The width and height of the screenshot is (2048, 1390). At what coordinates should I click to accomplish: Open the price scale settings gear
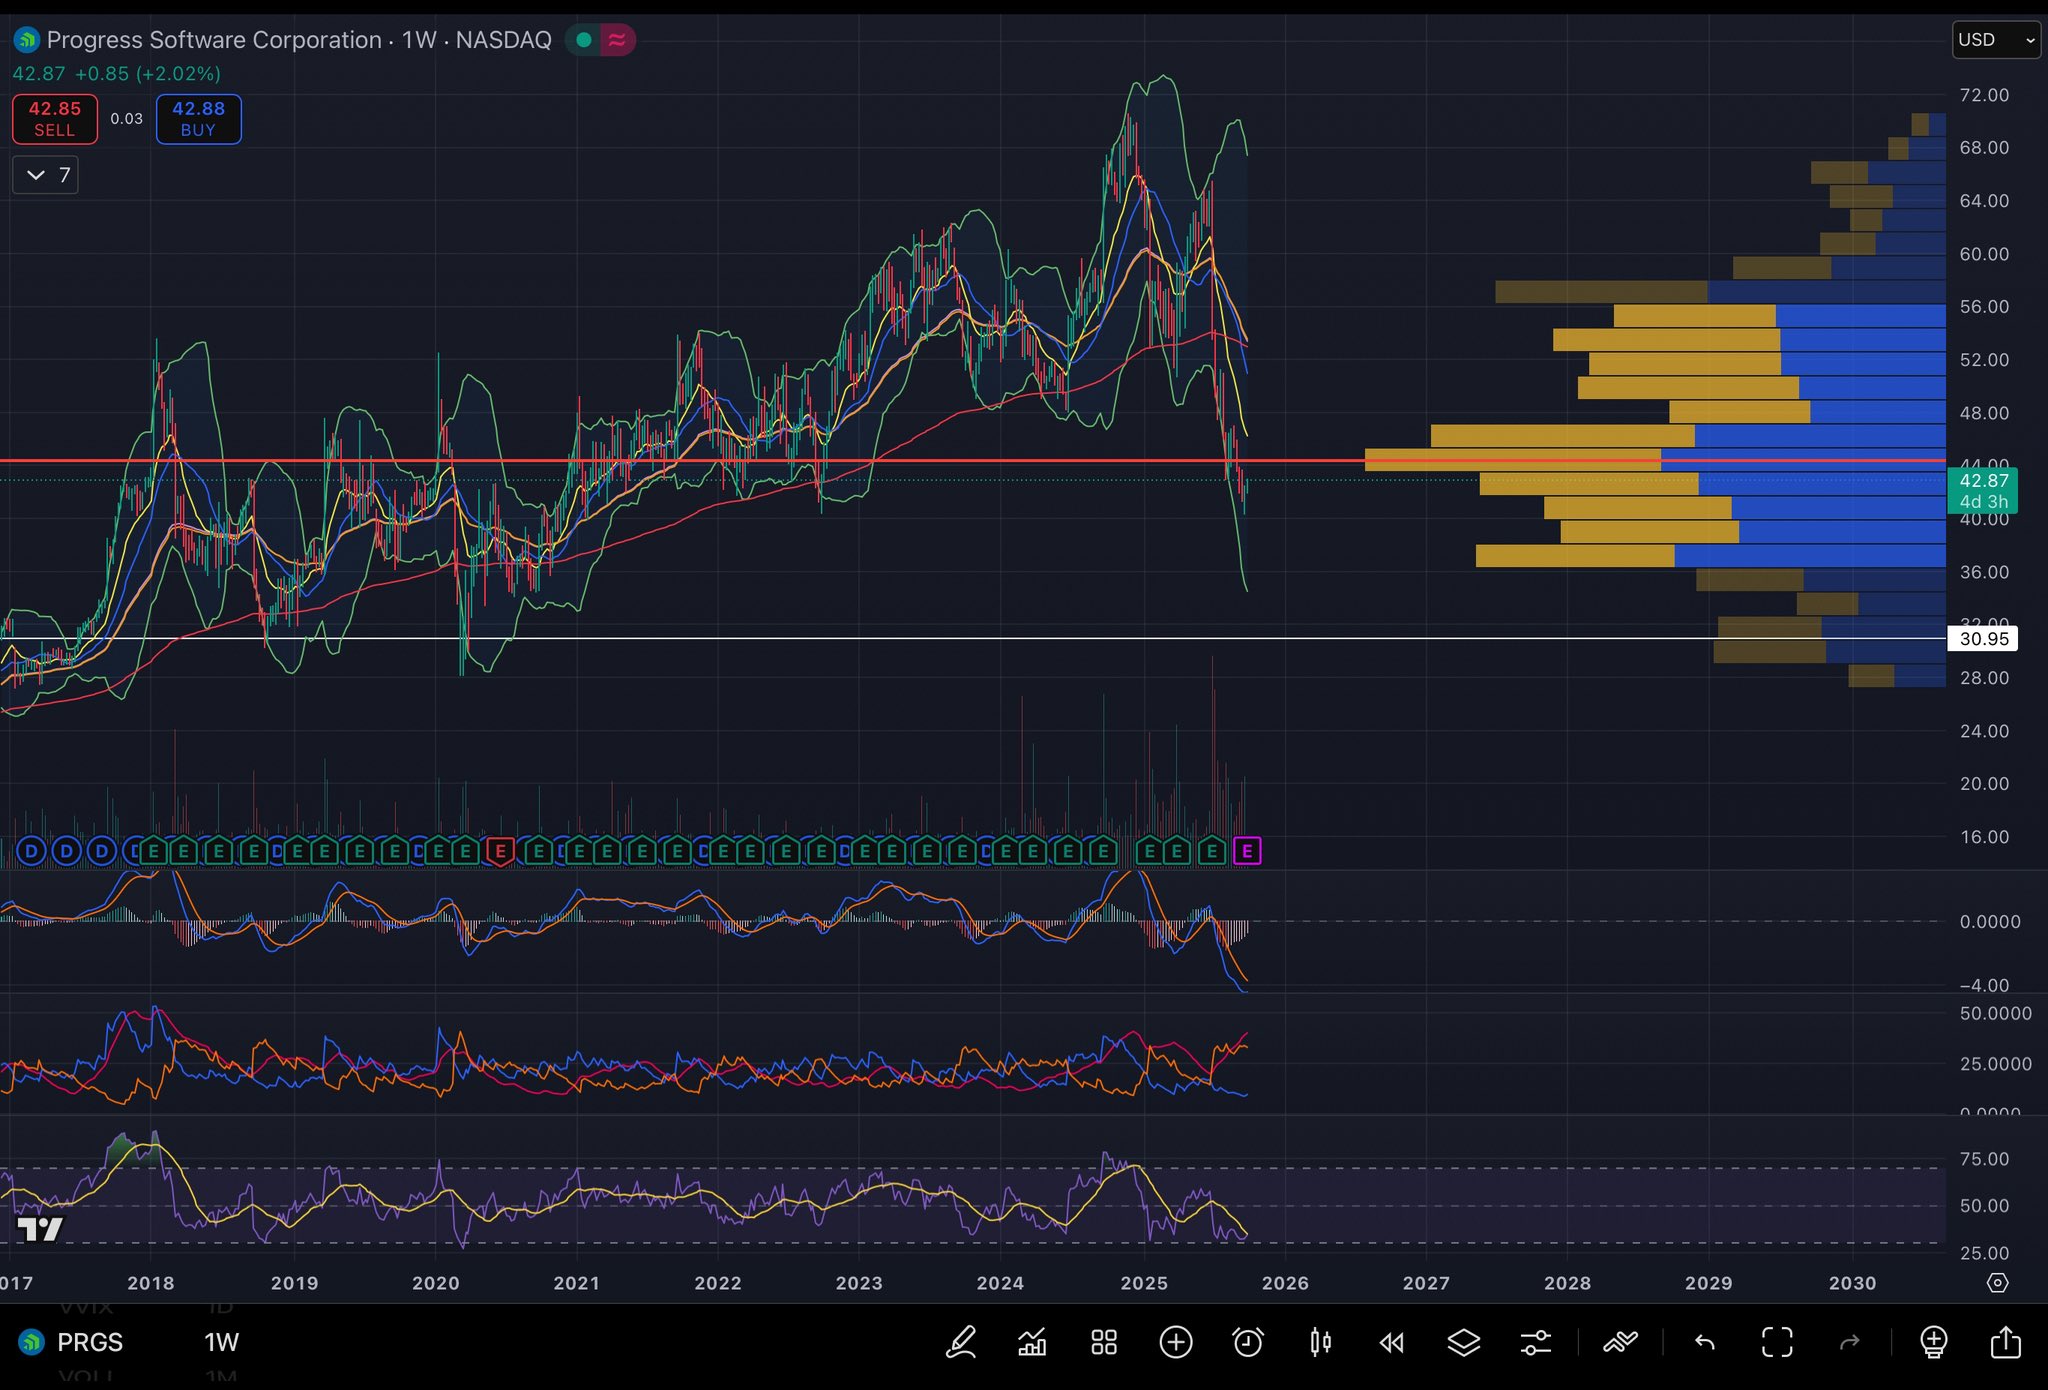coord(1997,1283)
